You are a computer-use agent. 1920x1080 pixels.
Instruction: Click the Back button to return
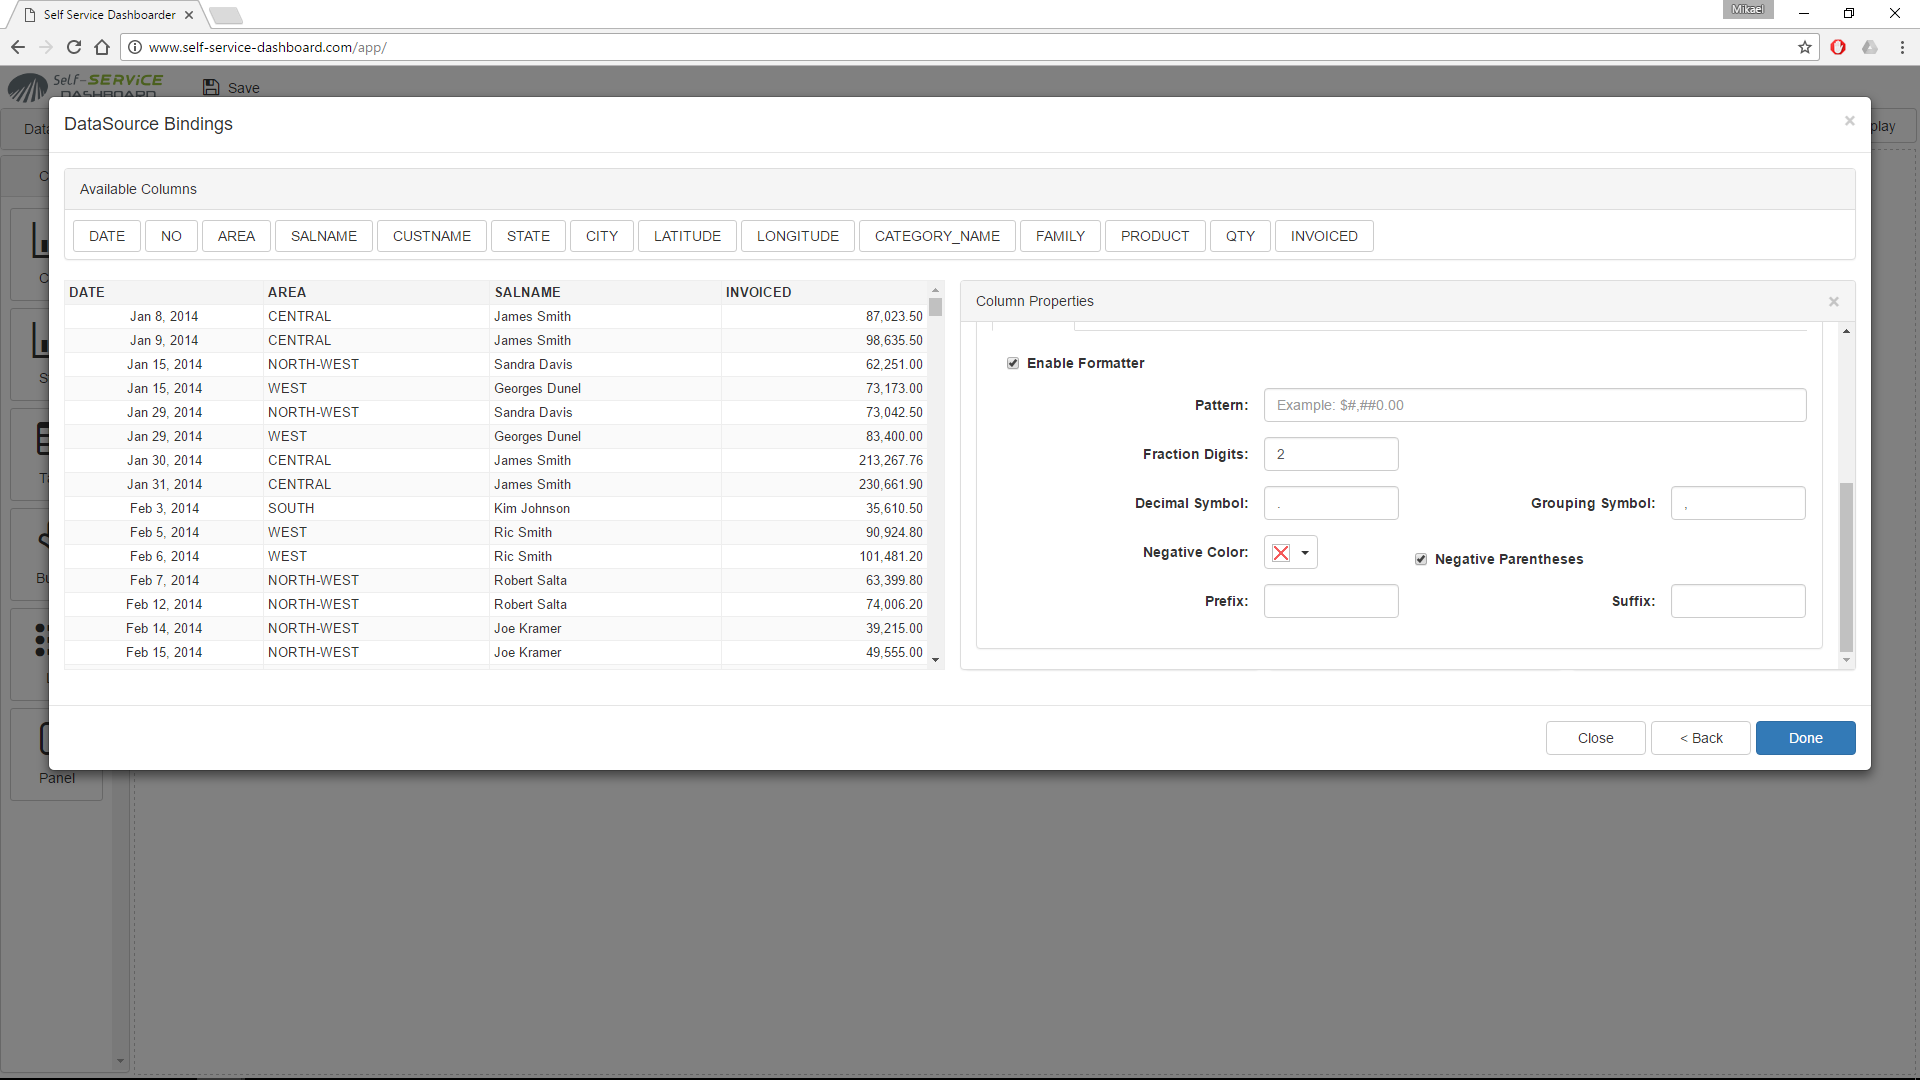[1701, 737]
